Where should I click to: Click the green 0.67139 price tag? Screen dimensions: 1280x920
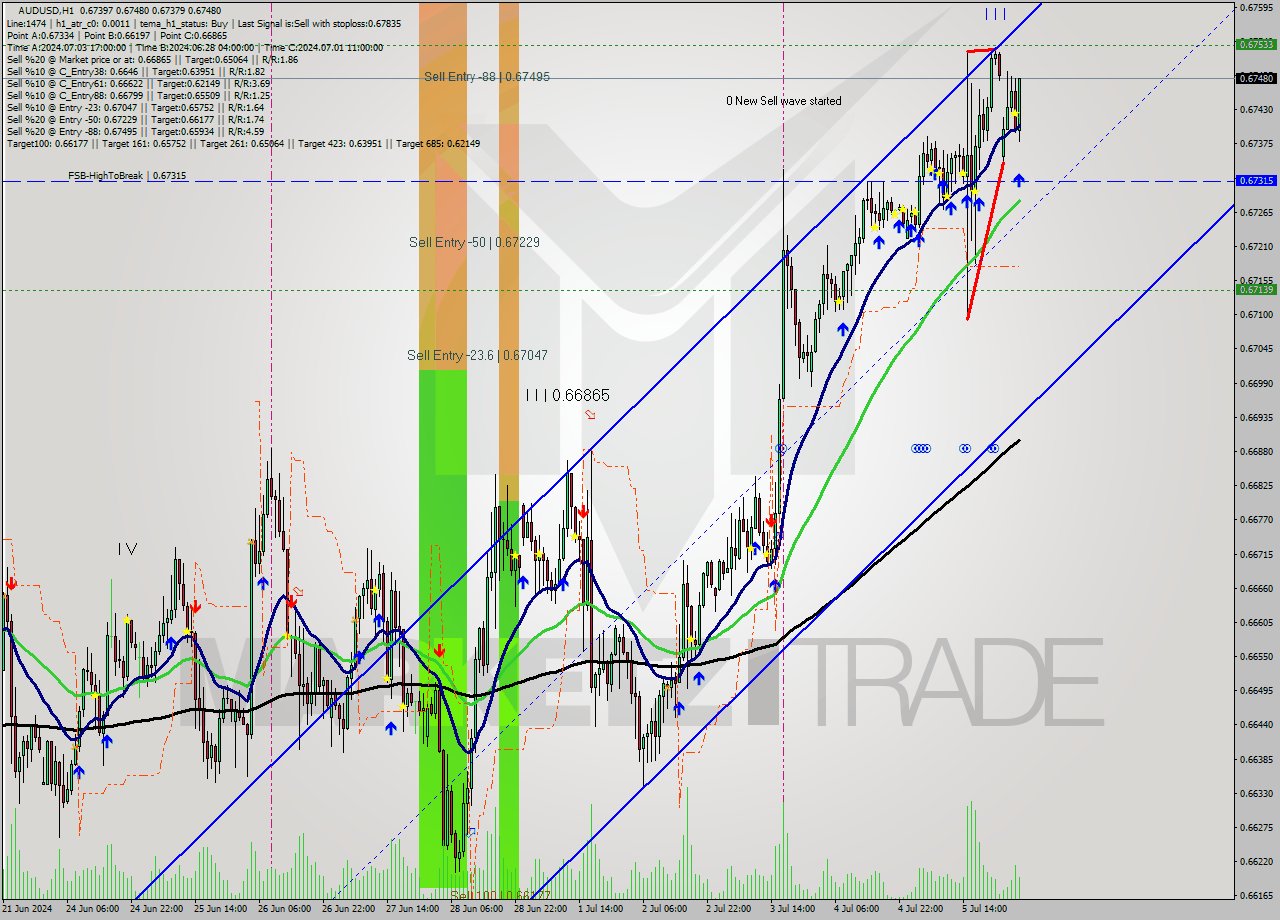(1256, 289)
